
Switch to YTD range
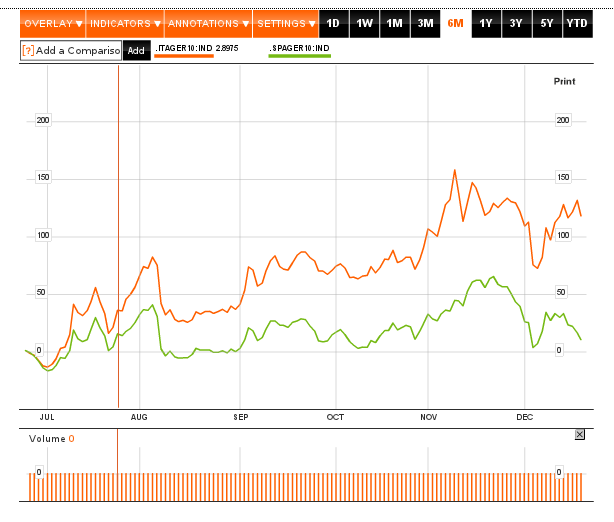tap(578, 24)
